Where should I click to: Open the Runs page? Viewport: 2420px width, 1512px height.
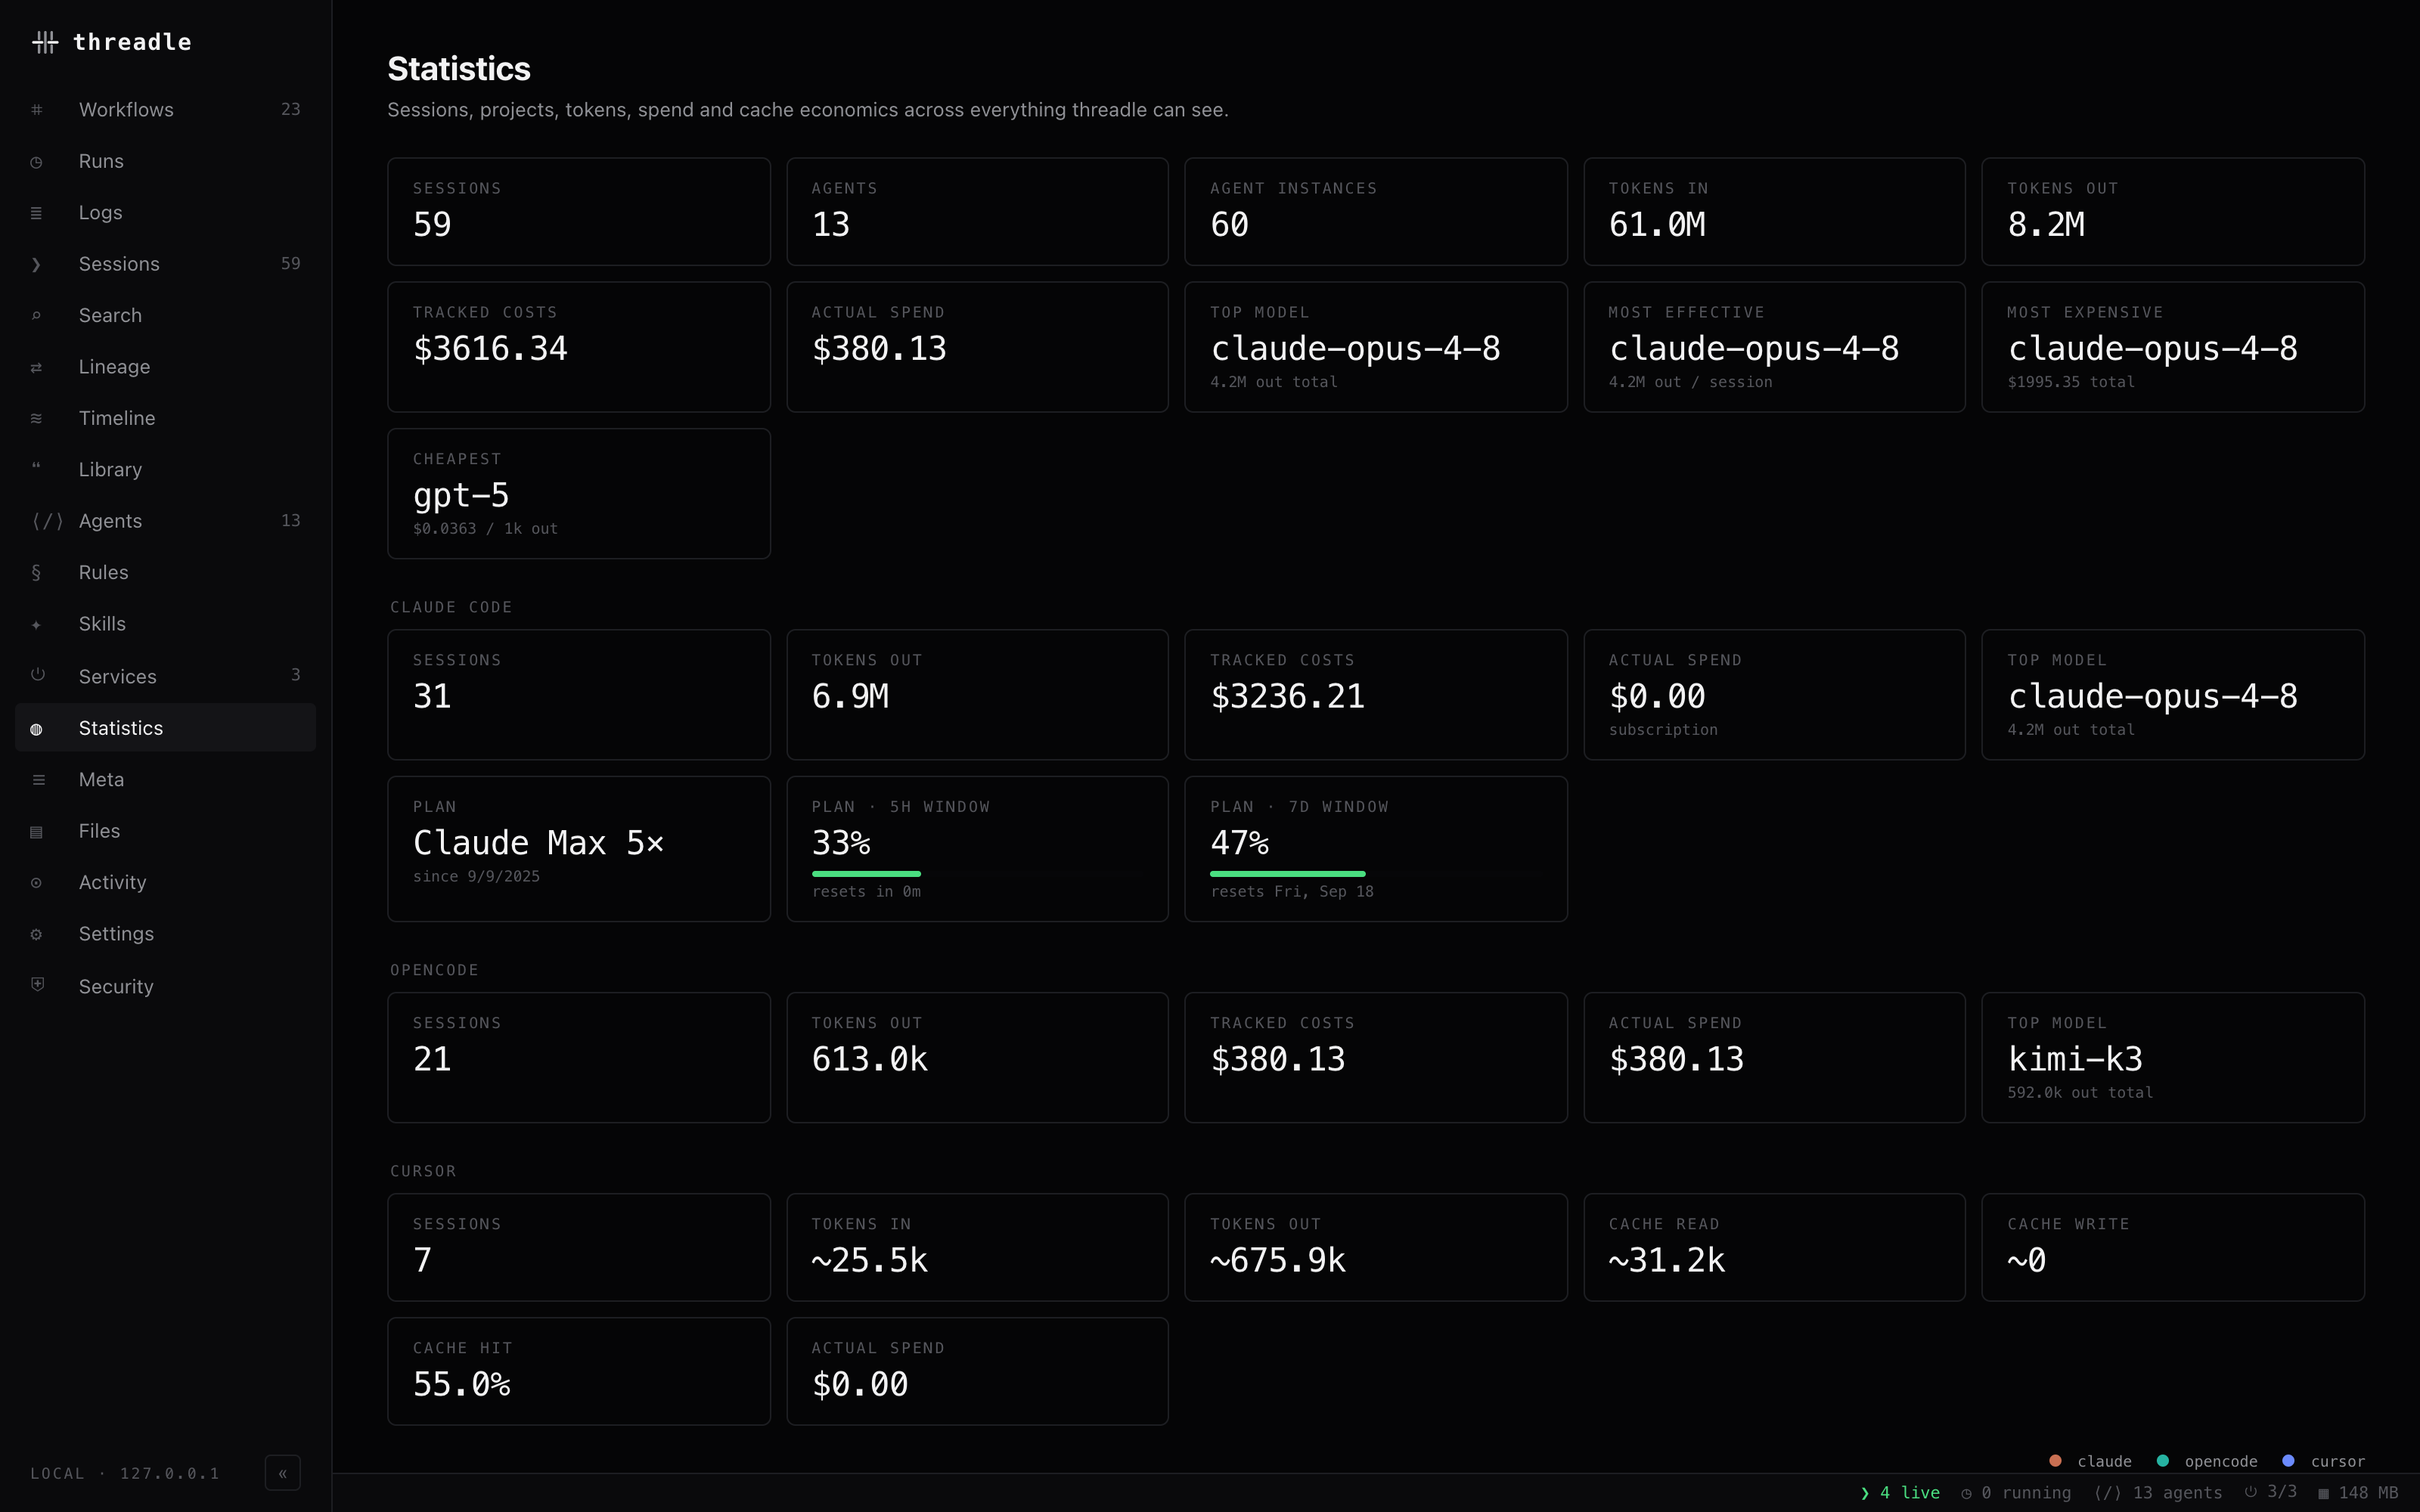point(166,161)
